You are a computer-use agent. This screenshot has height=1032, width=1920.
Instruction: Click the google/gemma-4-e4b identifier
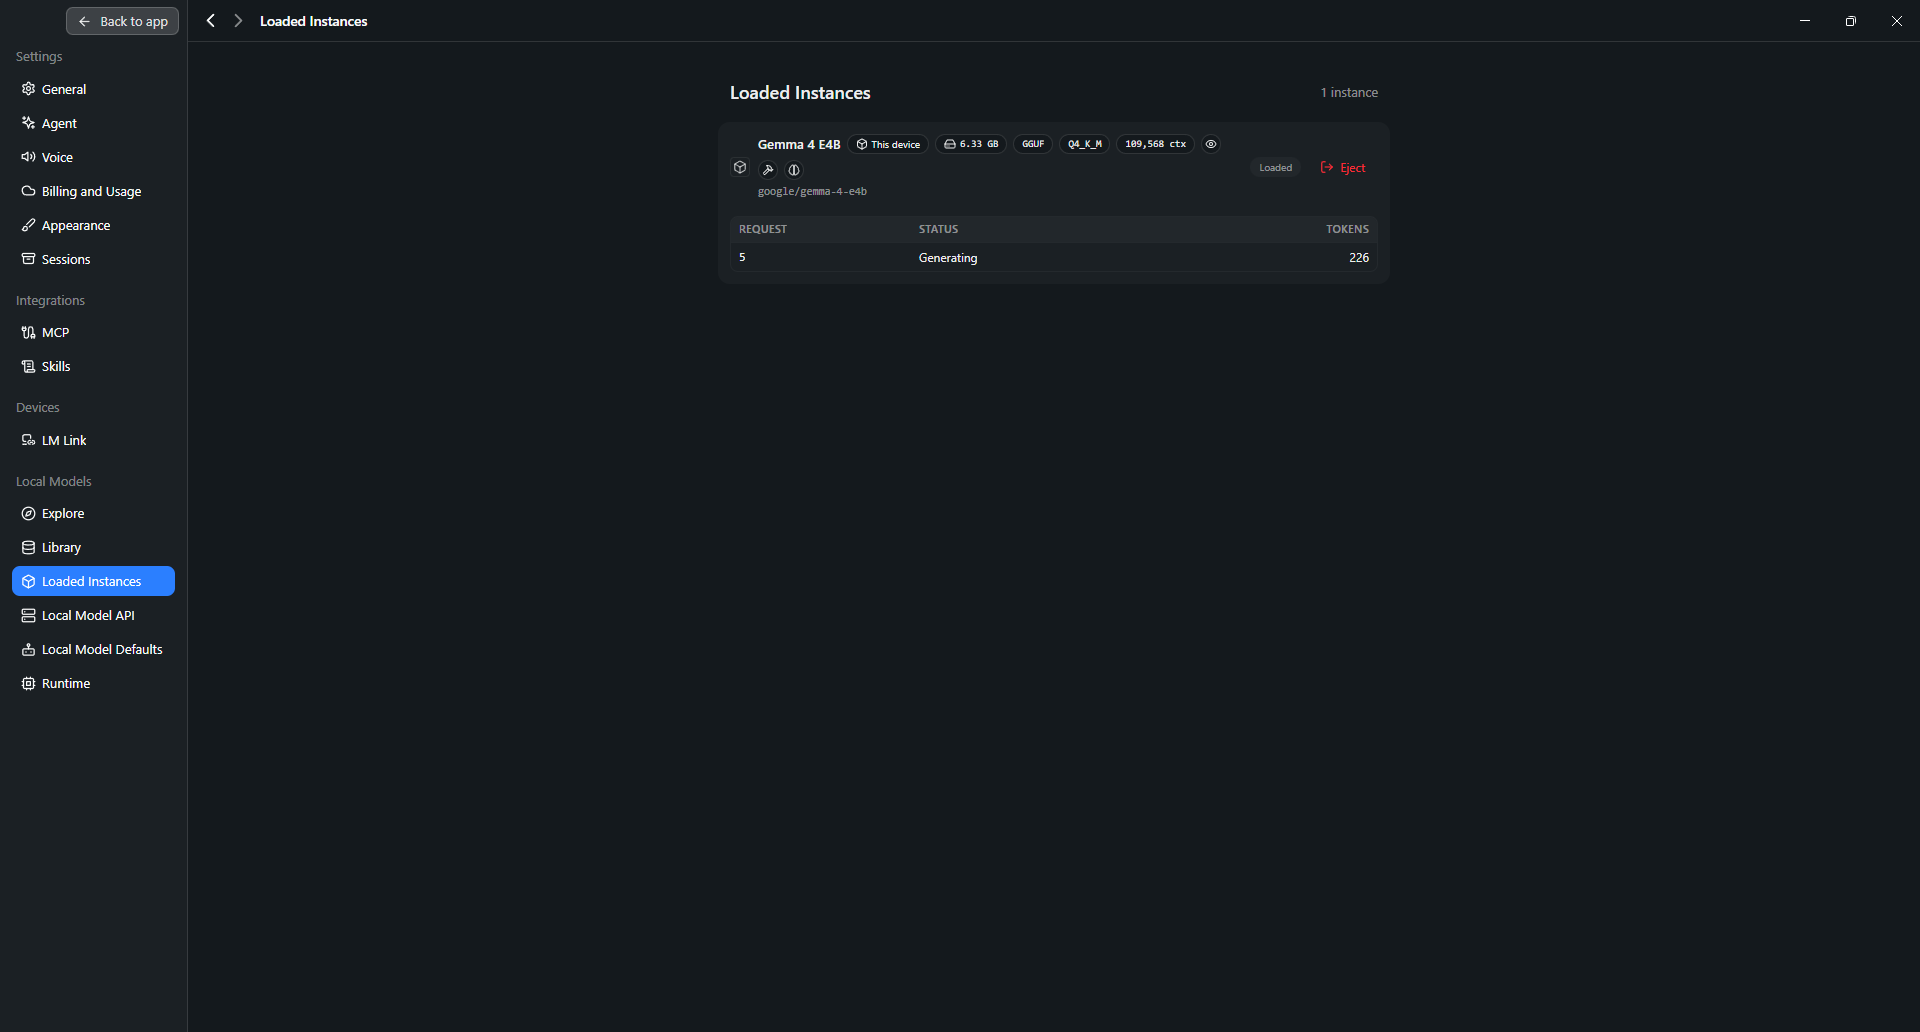(x=812, y=191)
